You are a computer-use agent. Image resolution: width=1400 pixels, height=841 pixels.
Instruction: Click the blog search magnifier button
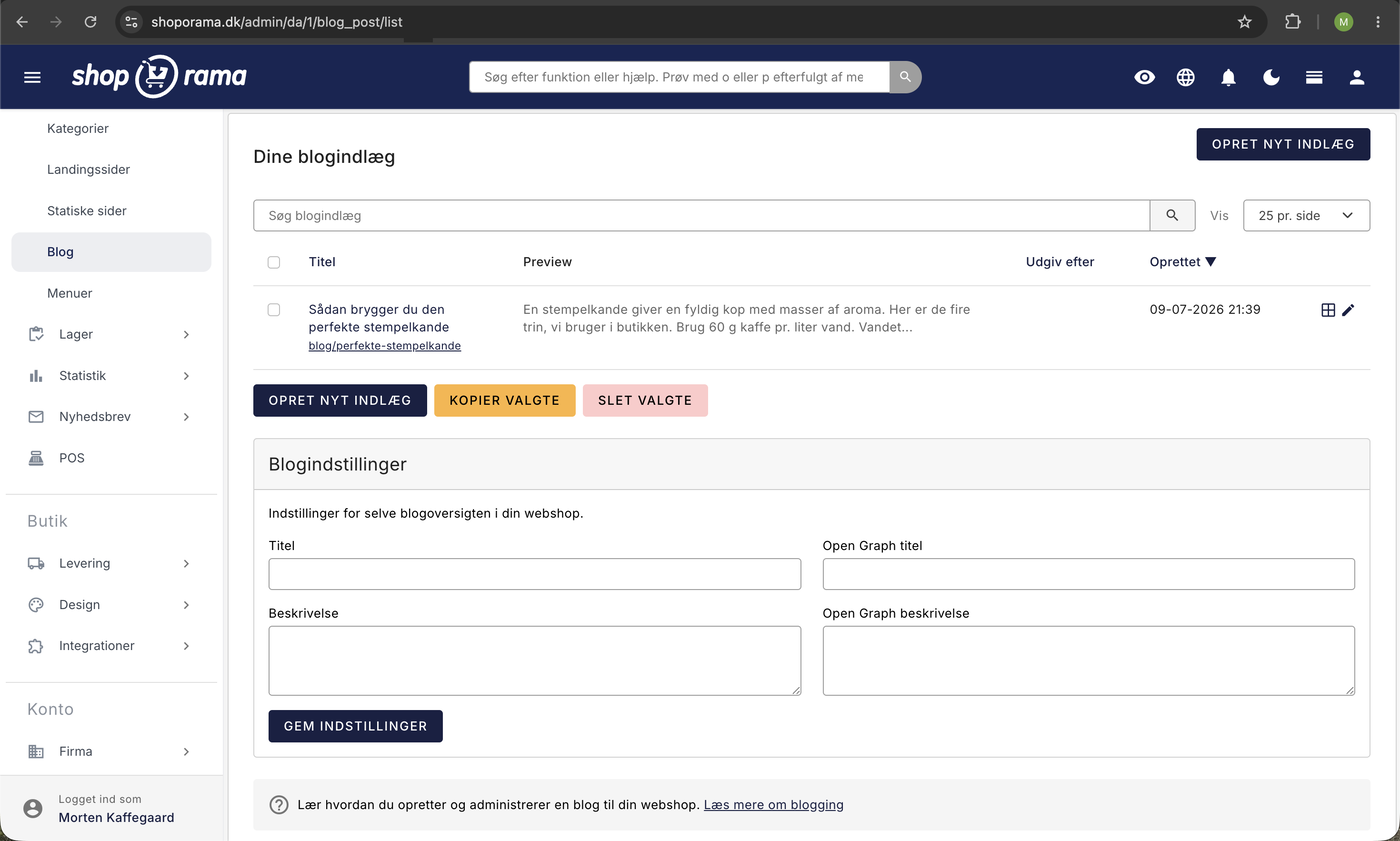[x=1172, y=215]
